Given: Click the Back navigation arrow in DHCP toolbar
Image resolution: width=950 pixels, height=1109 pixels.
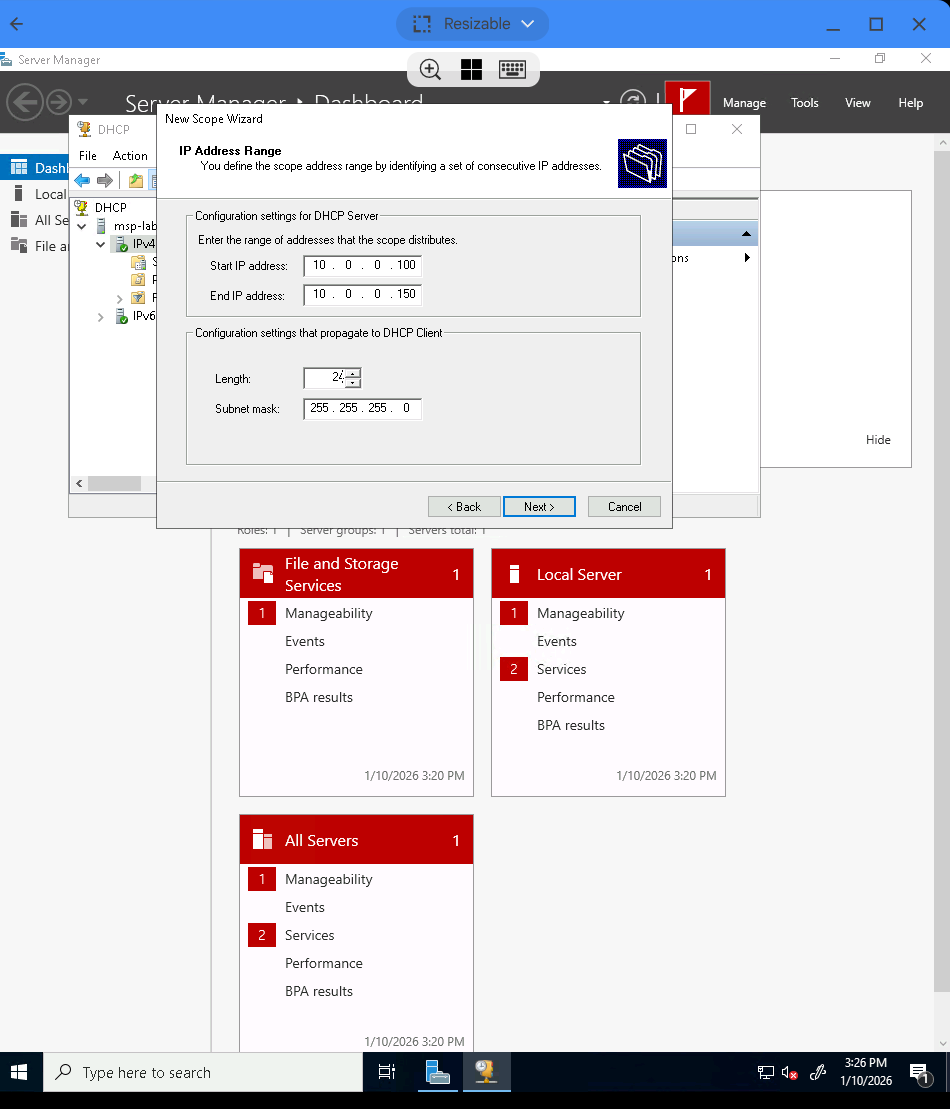Looking at the screenshot, I should tap(82, 180).
